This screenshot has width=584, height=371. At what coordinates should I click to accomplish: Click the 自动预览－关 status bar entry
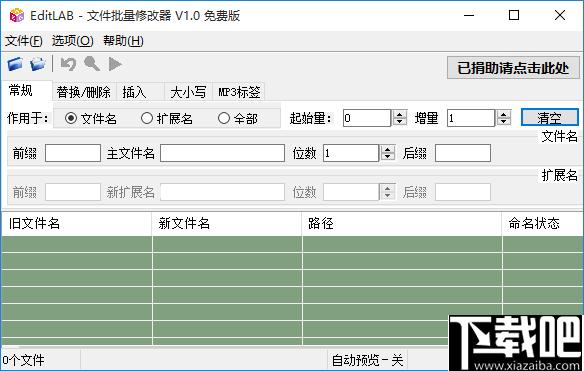367,360
